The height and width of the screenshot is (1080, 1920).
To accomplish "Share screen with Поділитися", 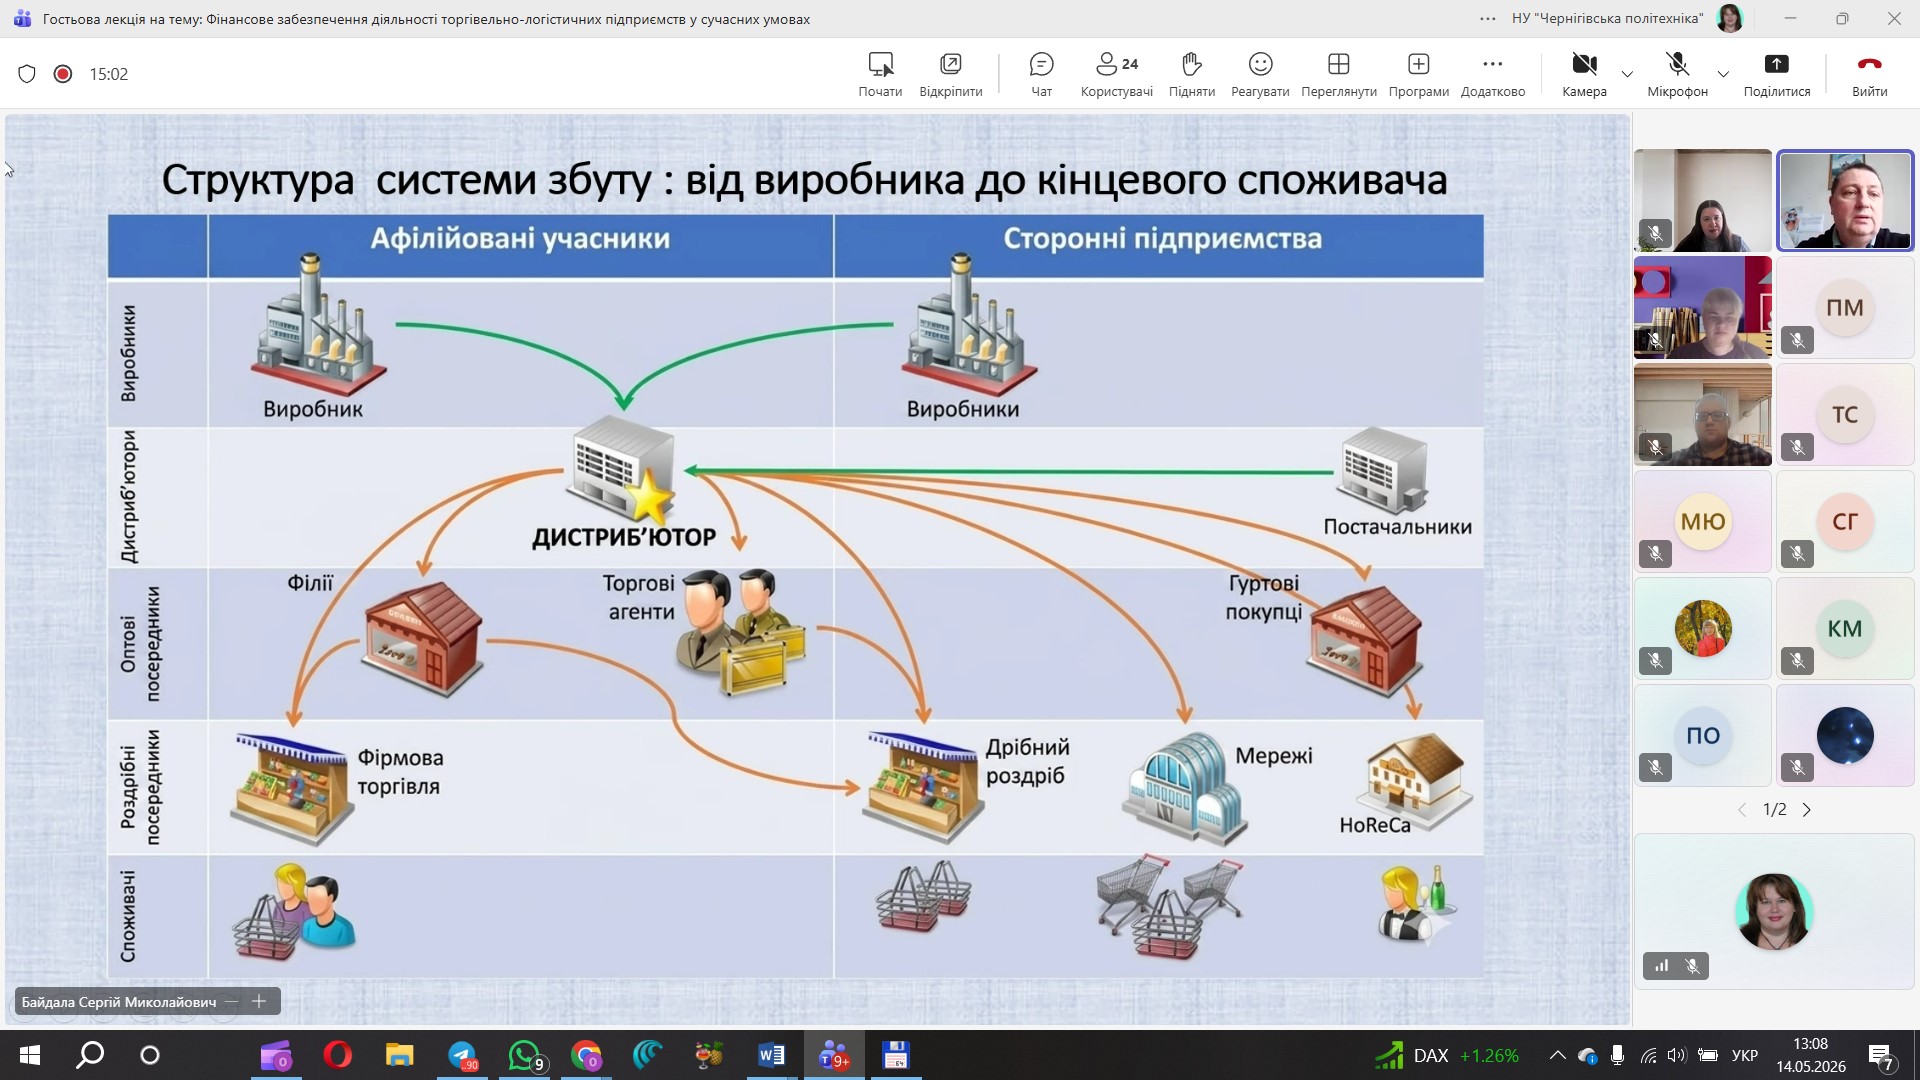I will [x=1776, y=75].
